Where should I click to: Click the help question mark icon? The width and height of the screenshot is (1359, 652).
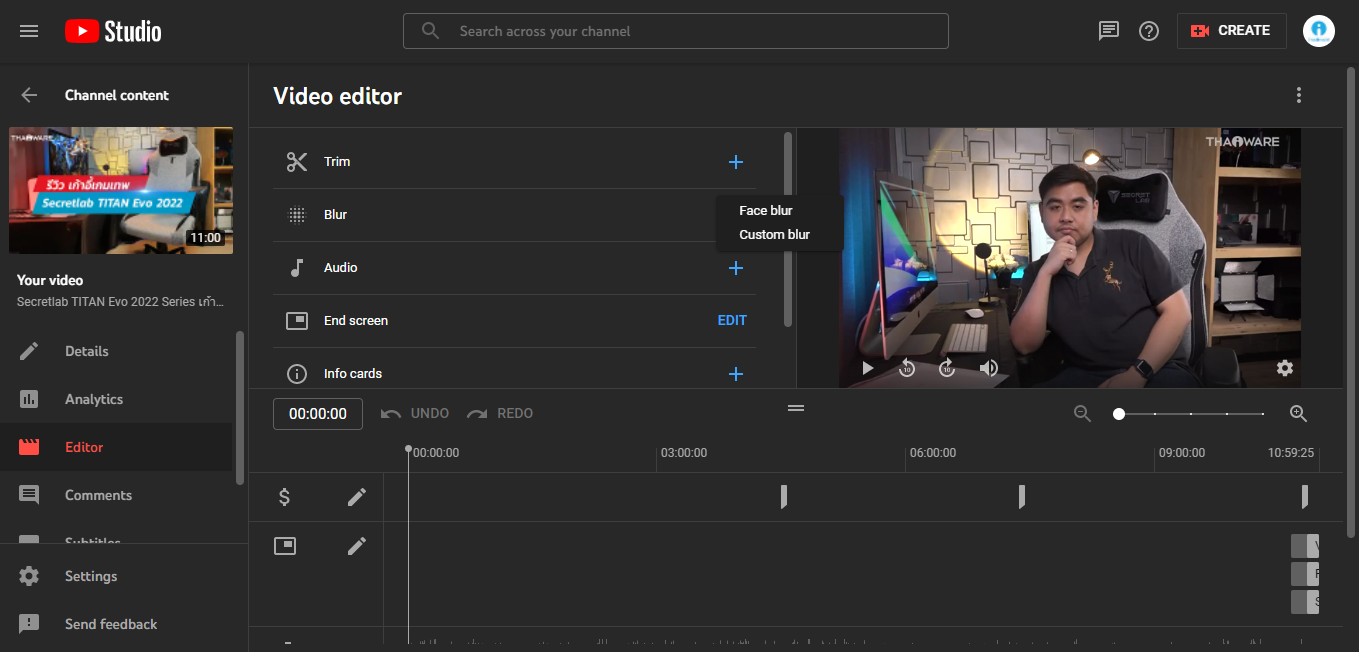click(1149, 31)
